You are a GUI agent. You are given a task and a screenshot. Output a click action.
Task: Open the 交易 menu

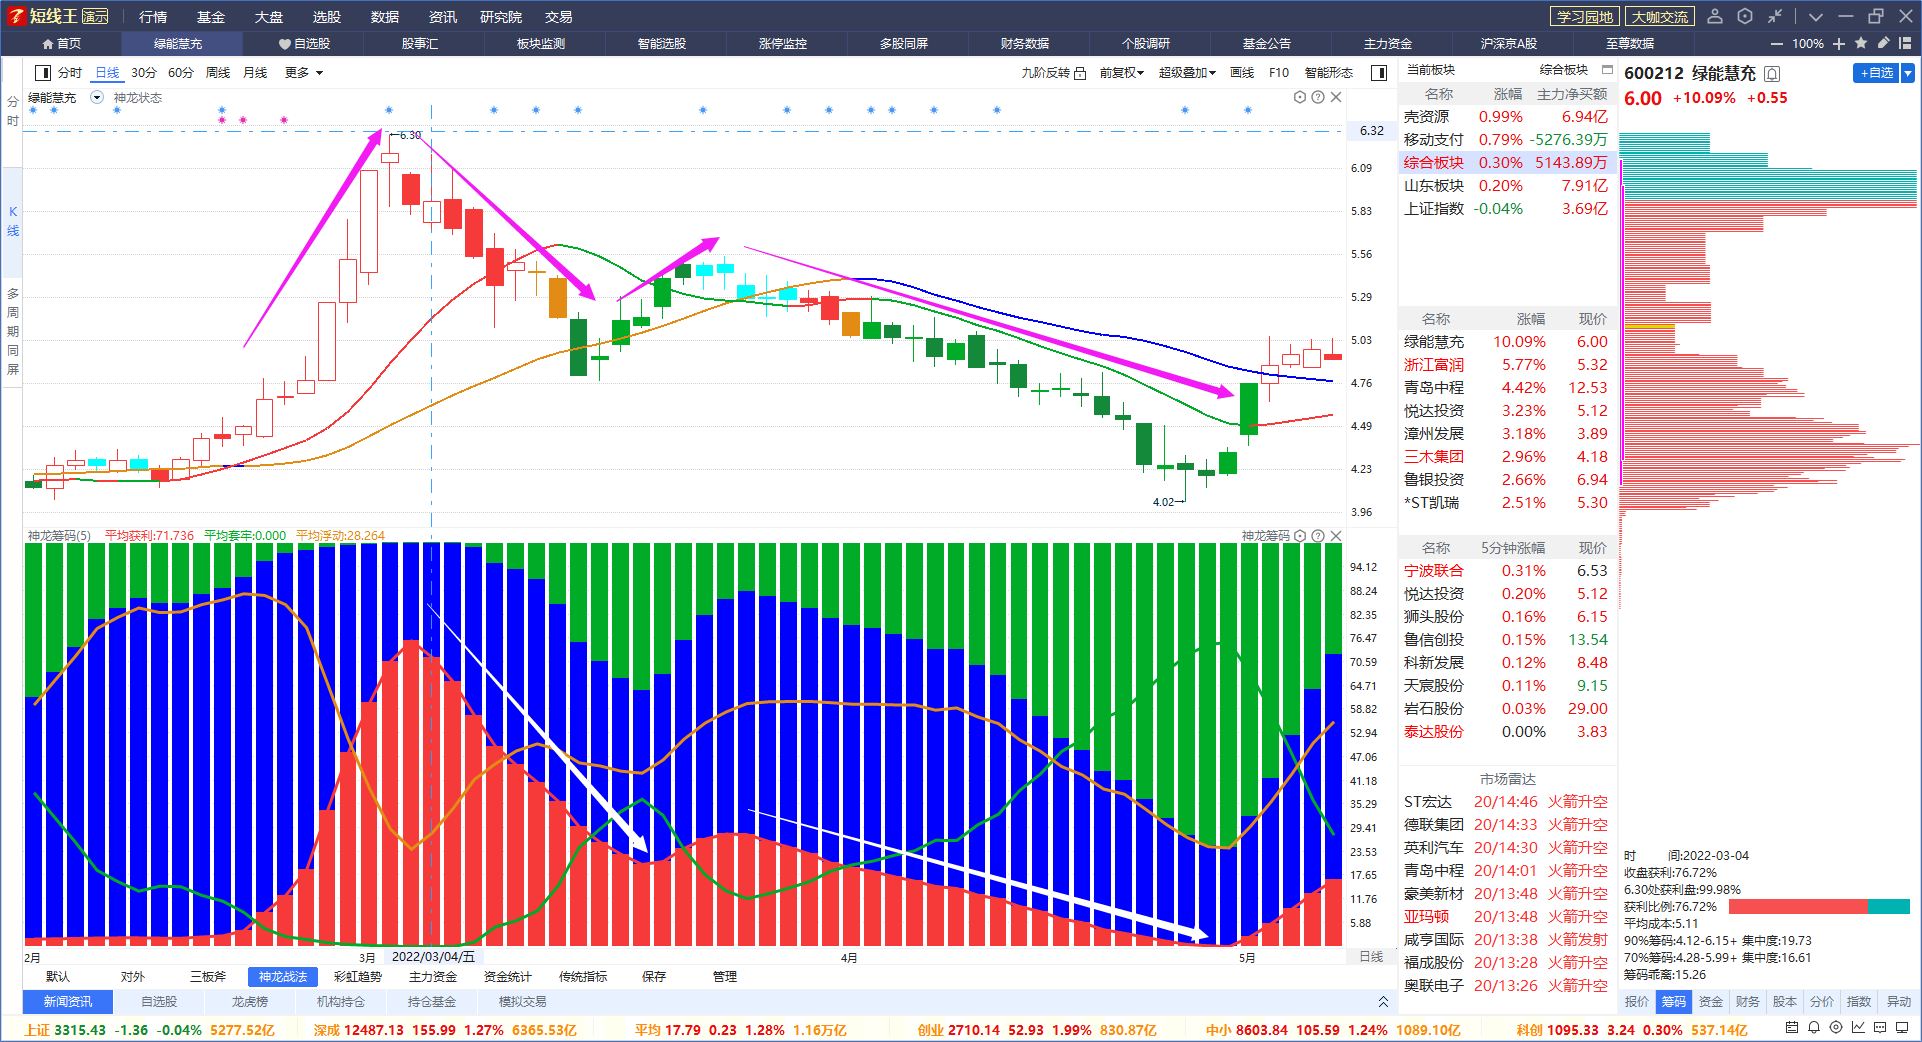[559, 17]
